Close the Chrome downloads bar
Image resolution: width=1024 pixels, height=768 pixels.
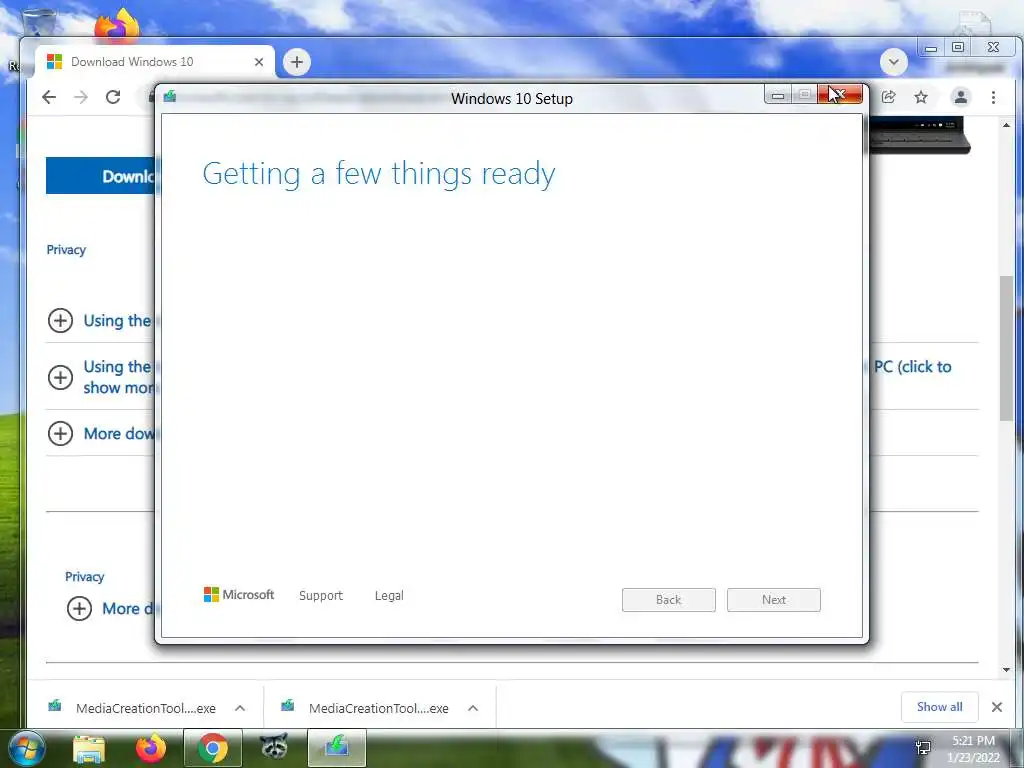[997, 707]
